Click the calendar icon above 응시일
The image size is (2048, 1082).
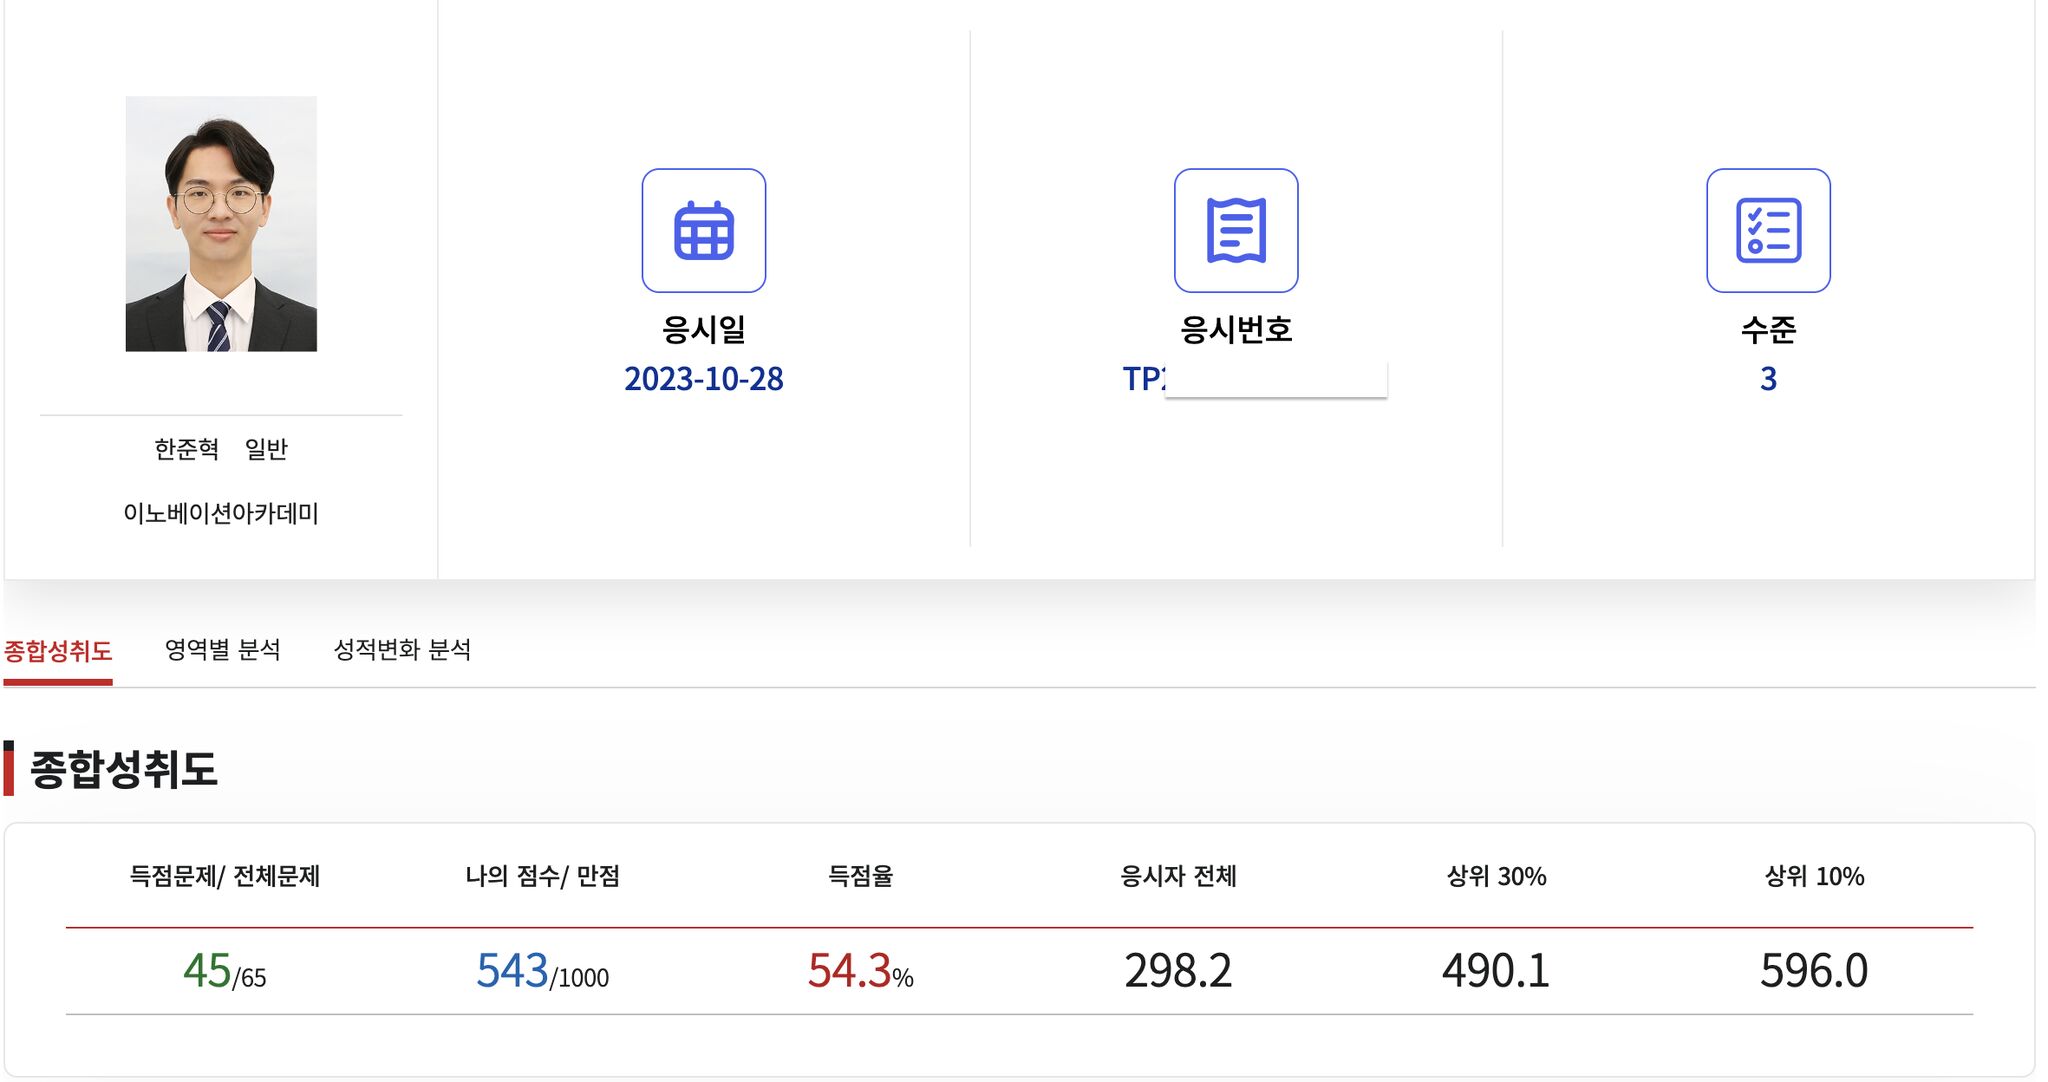pyautogui.click(x=703, y=230)
